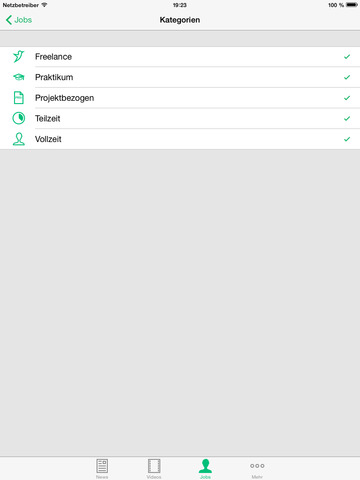The width and height of the screenshot is (360, 480).
Task: Open the Mehr three-dots icon
Action: [257, 466]
